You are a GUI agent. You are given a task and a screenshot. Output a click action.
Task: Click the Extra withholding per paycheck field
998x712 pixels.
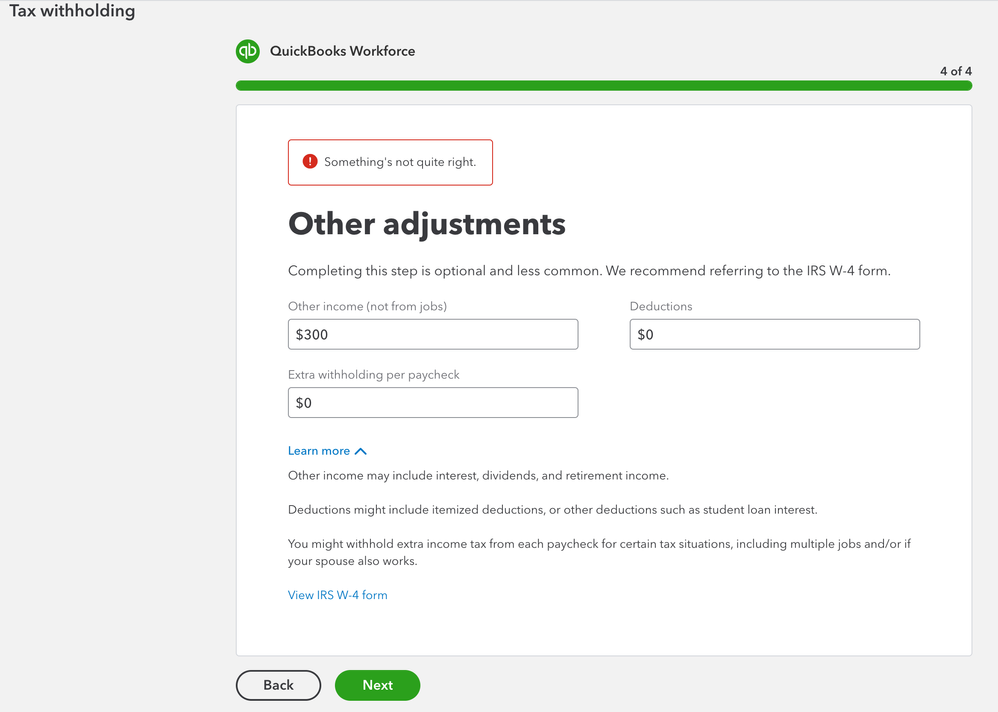pos(433,403)
